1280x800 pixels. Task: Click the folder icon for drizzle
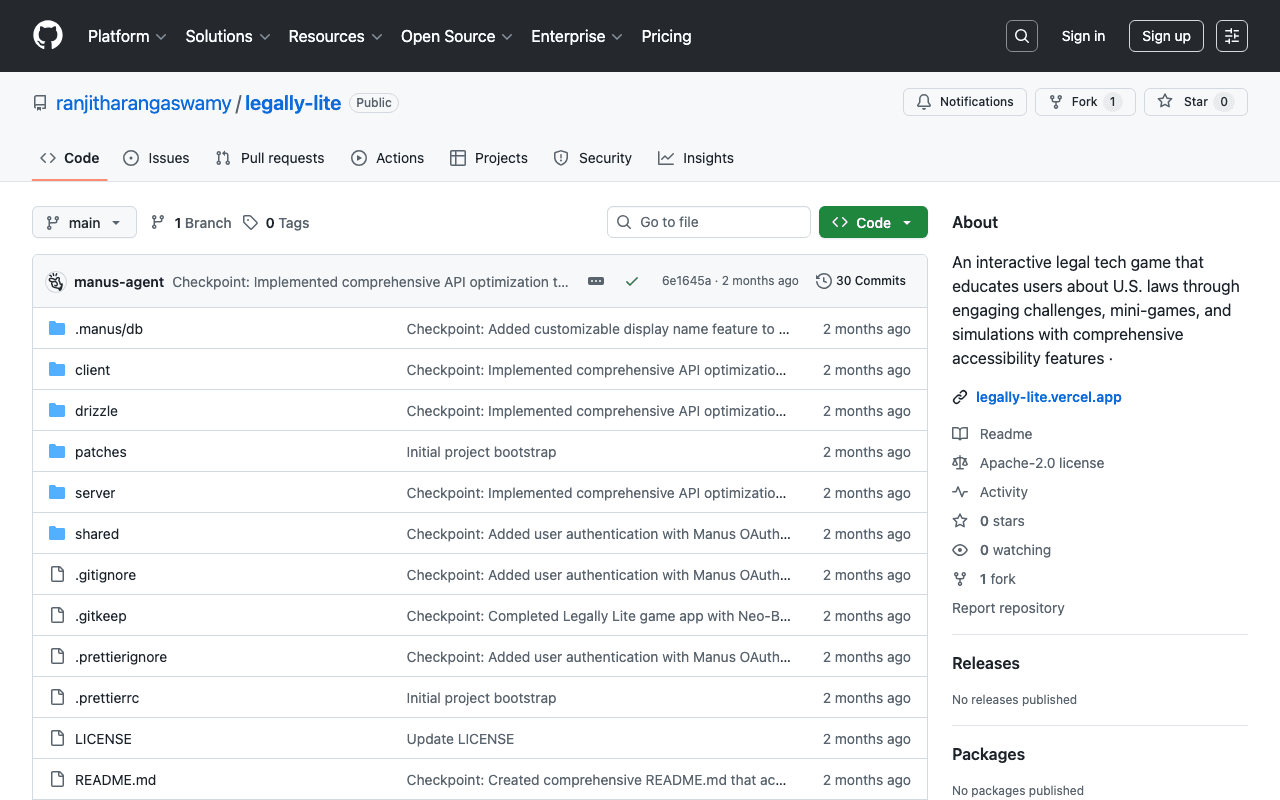click(57, 411)
